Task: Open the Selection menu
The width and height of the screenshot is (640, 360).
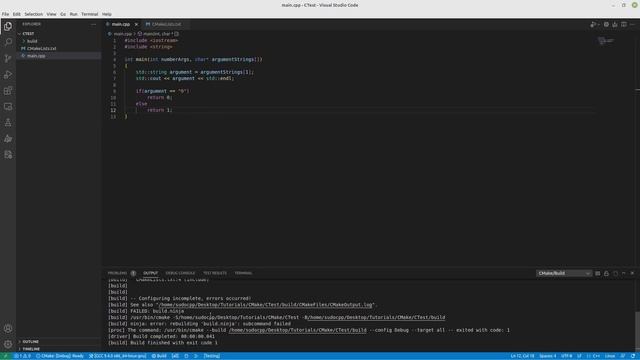Action: pos(33,14)
